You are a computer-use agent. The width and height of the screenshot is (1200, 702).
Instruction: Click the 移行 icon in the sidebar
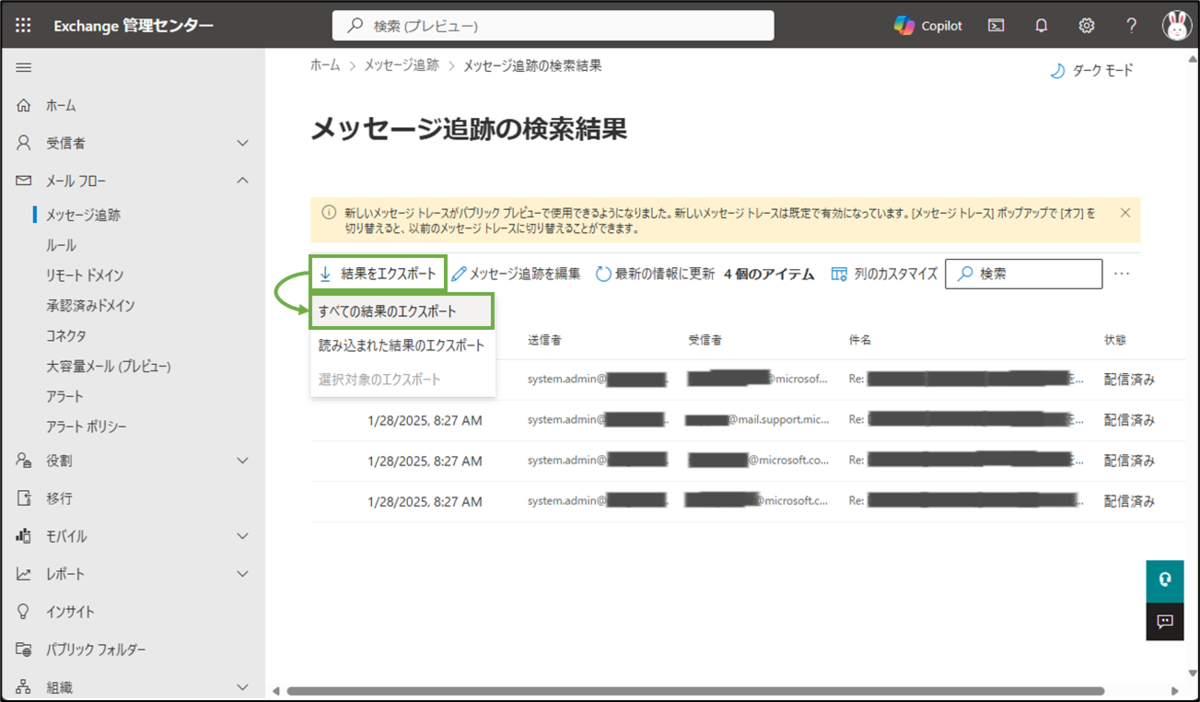tap(24, 498)
